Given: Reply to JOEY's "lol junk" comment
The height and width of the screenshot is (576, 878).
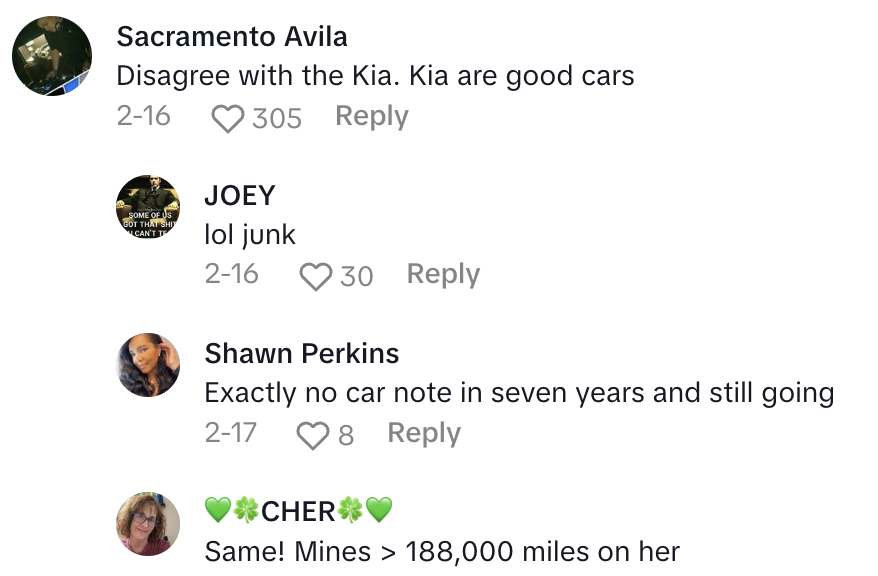Looking at the screenshot, I should click(443, 275).
